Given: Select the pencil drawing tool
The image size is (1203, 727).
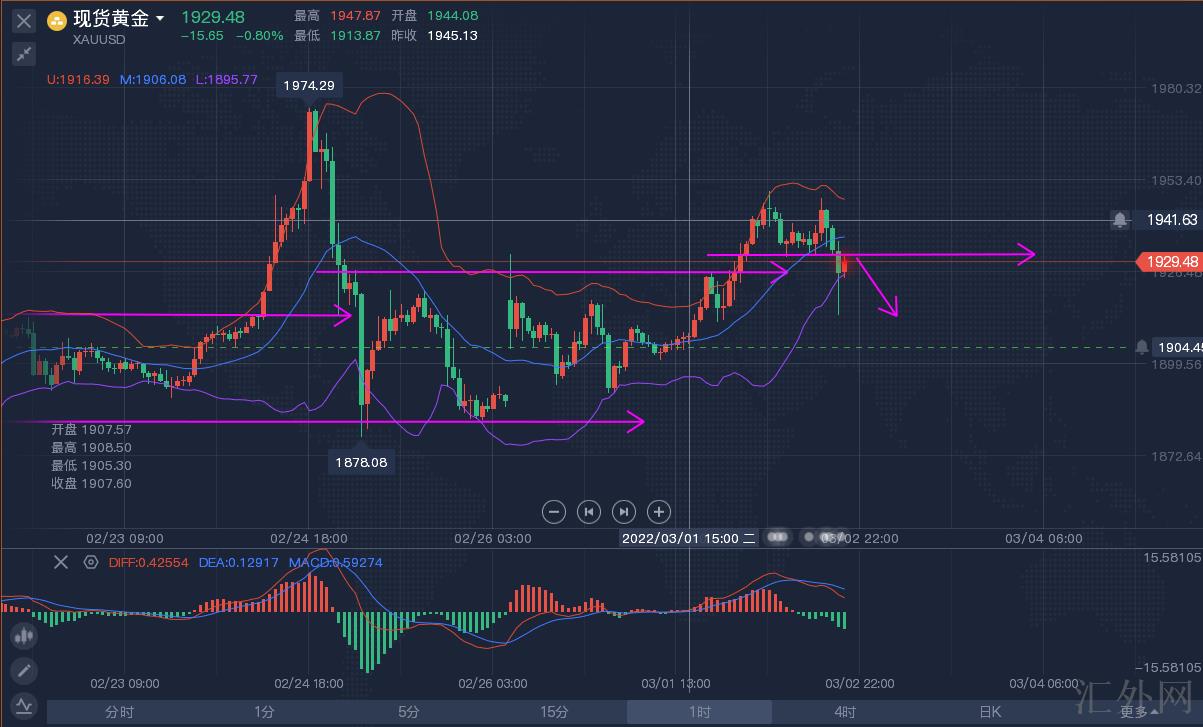Looking at the screenshot, I should (x=24, y=669).
